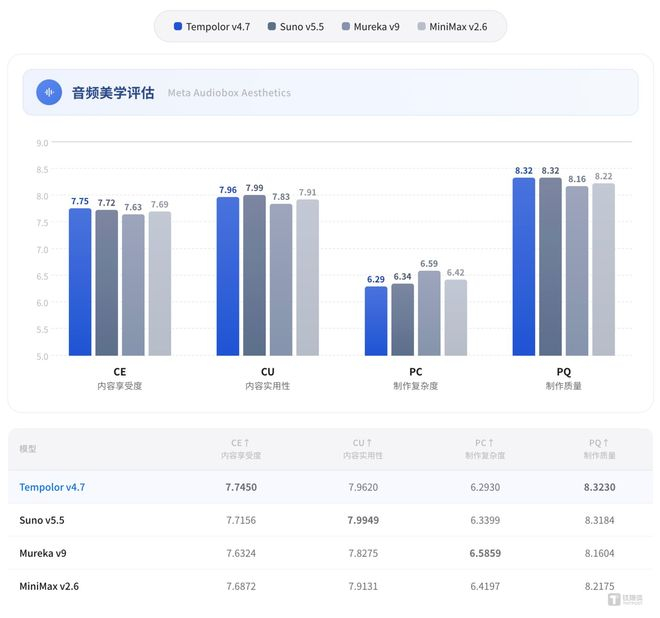Screen dimensions: 660x618
Task: Open the Tempolor v4.7 link in table
Action: 52,487
